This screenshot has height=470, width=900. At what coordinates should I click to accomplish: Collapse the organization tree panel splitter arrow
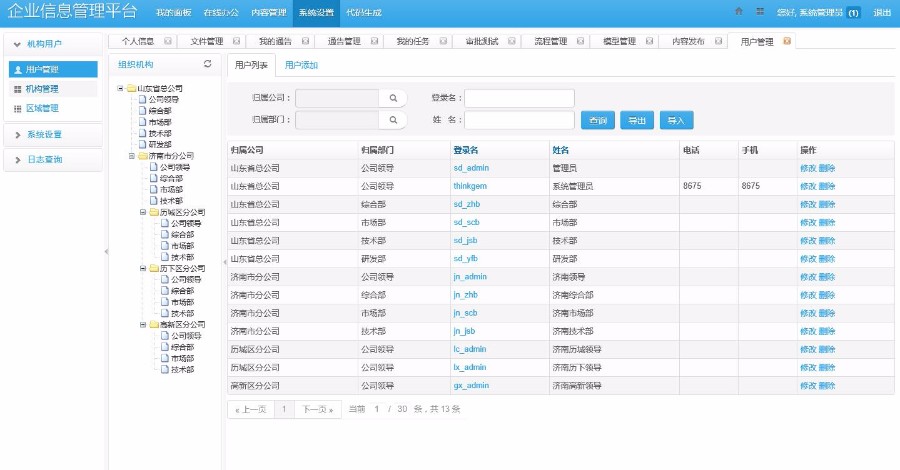click(224, 262)
